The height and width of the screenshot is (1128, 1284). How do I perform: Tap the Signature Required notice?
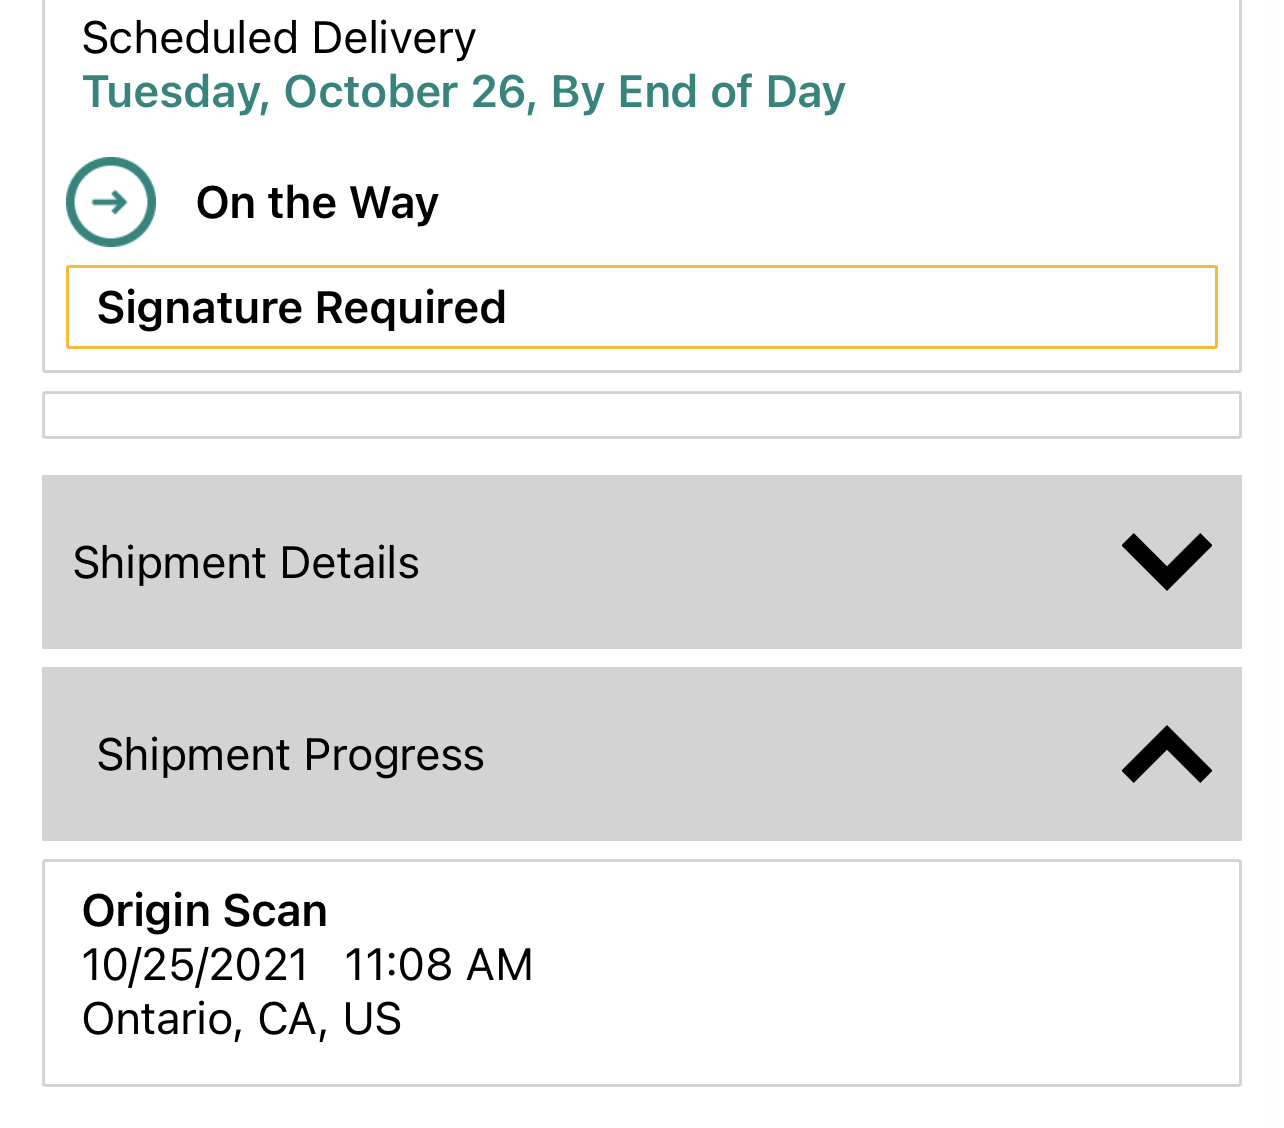pos(641,307)
